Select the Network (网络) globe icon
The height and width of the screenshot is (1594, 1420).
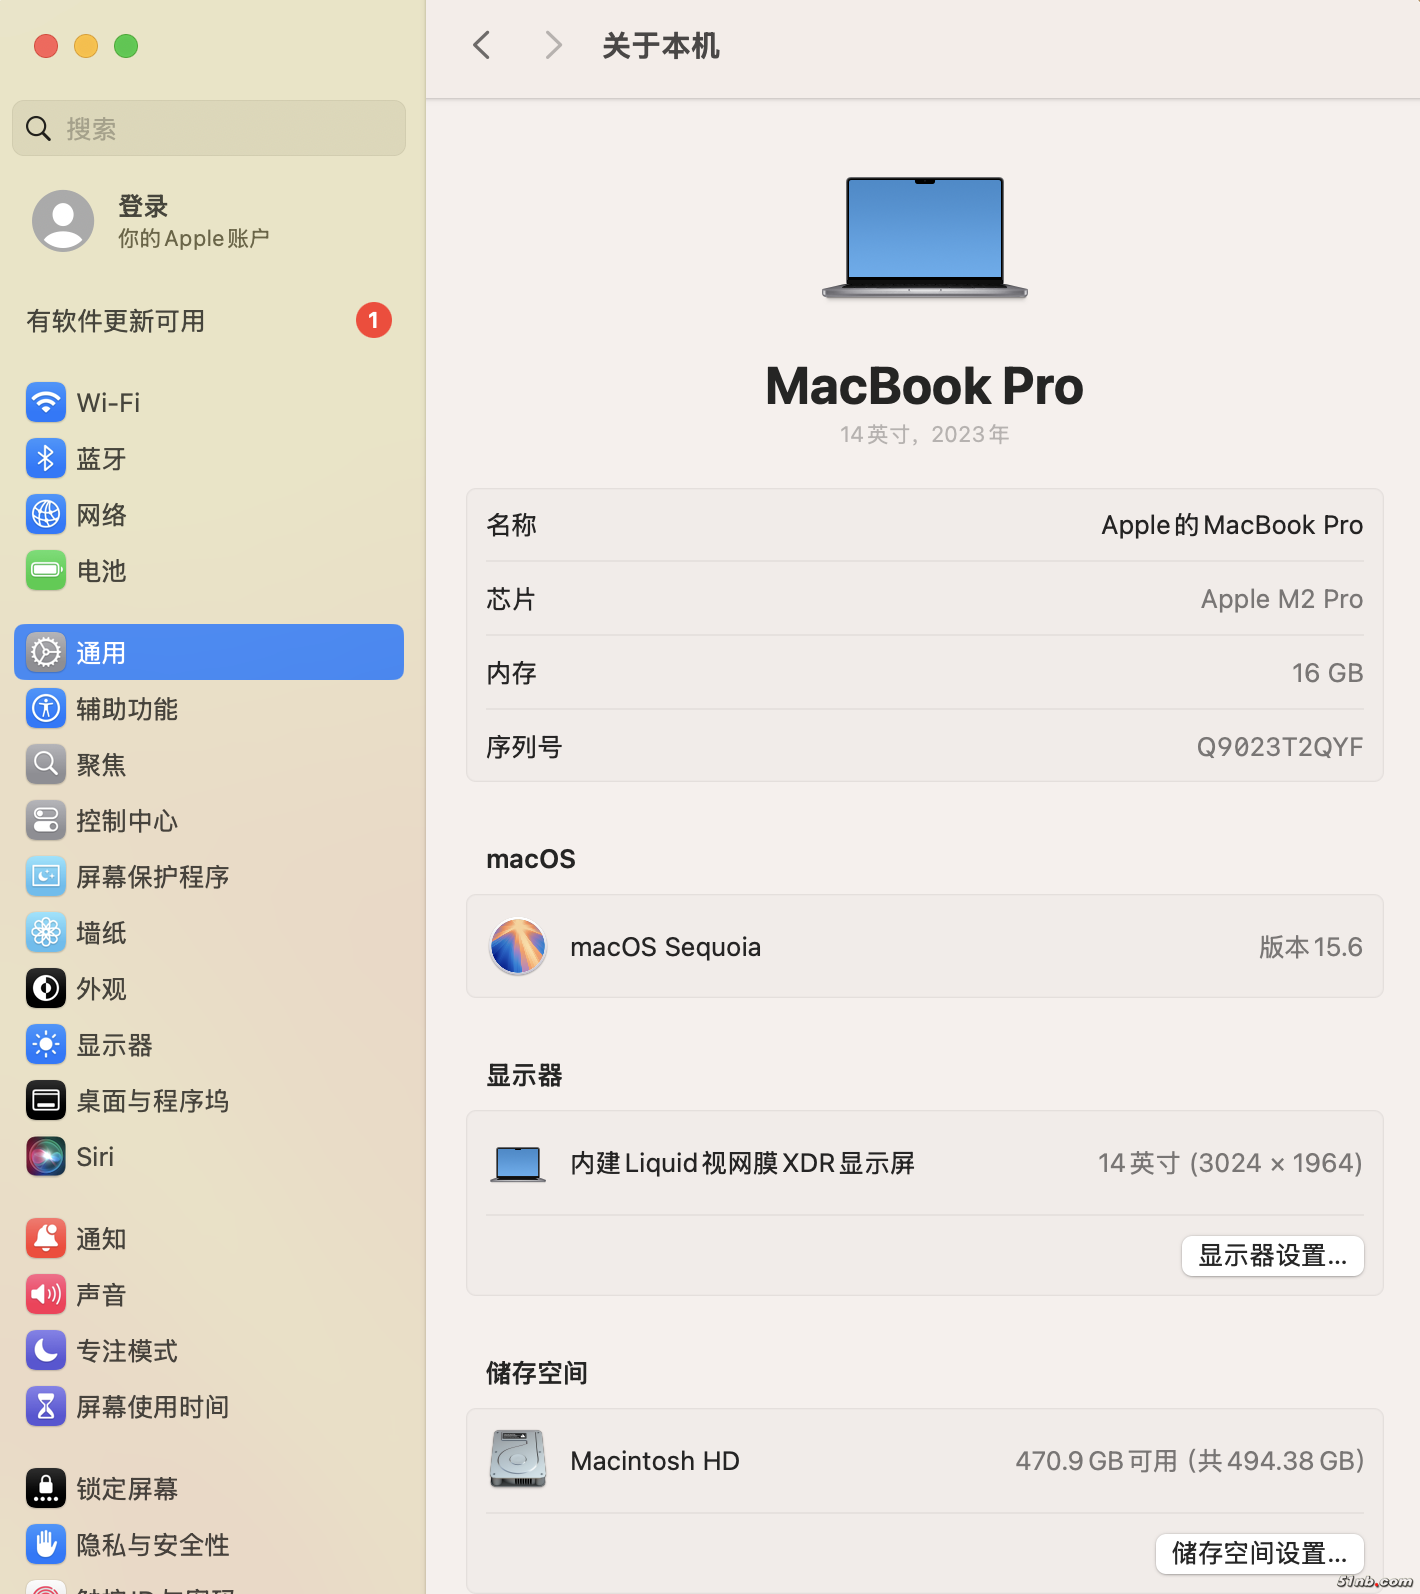(46, 514)
